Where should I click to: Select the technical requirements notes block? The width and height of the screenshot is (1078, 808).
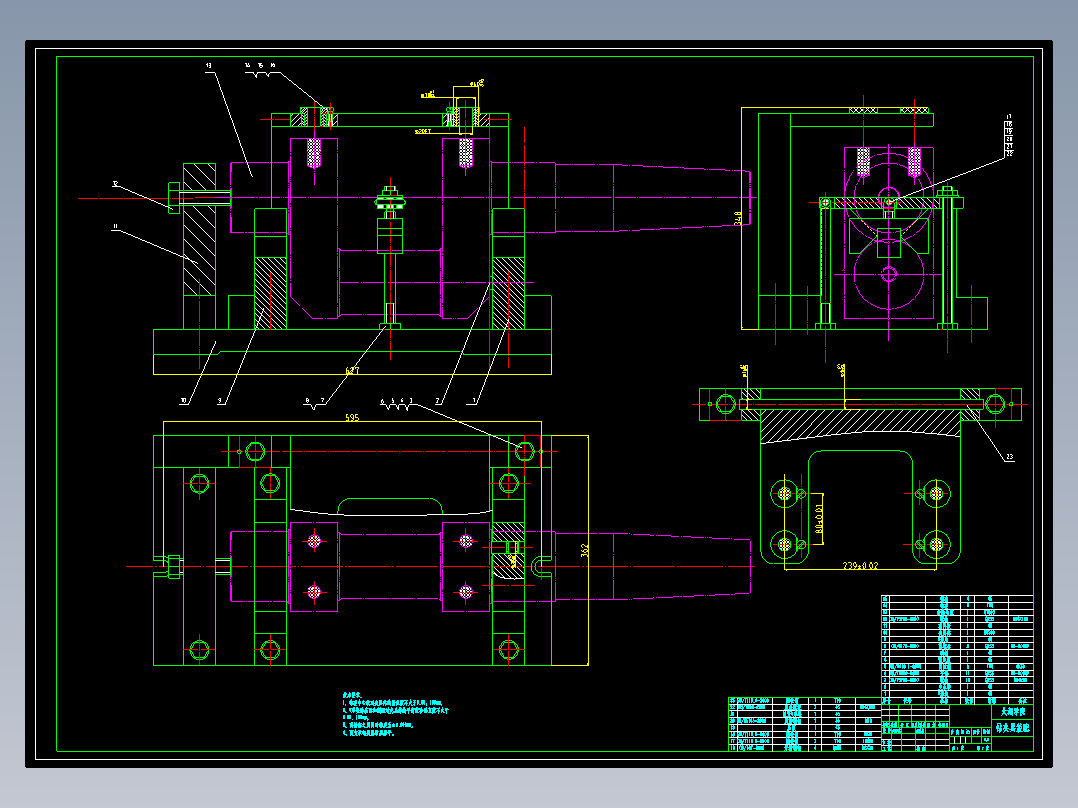tap(396, 715)
